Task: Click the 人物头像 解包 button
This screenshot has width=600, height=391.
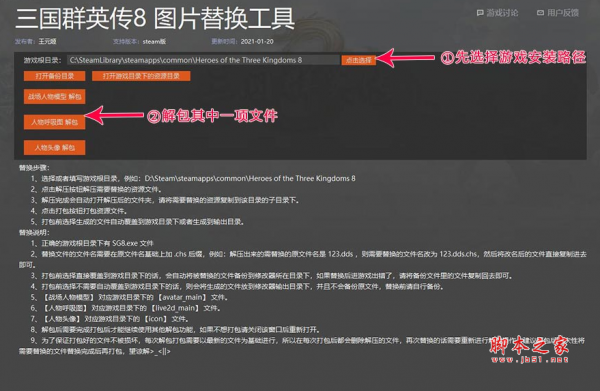Action: pos(54,148)
